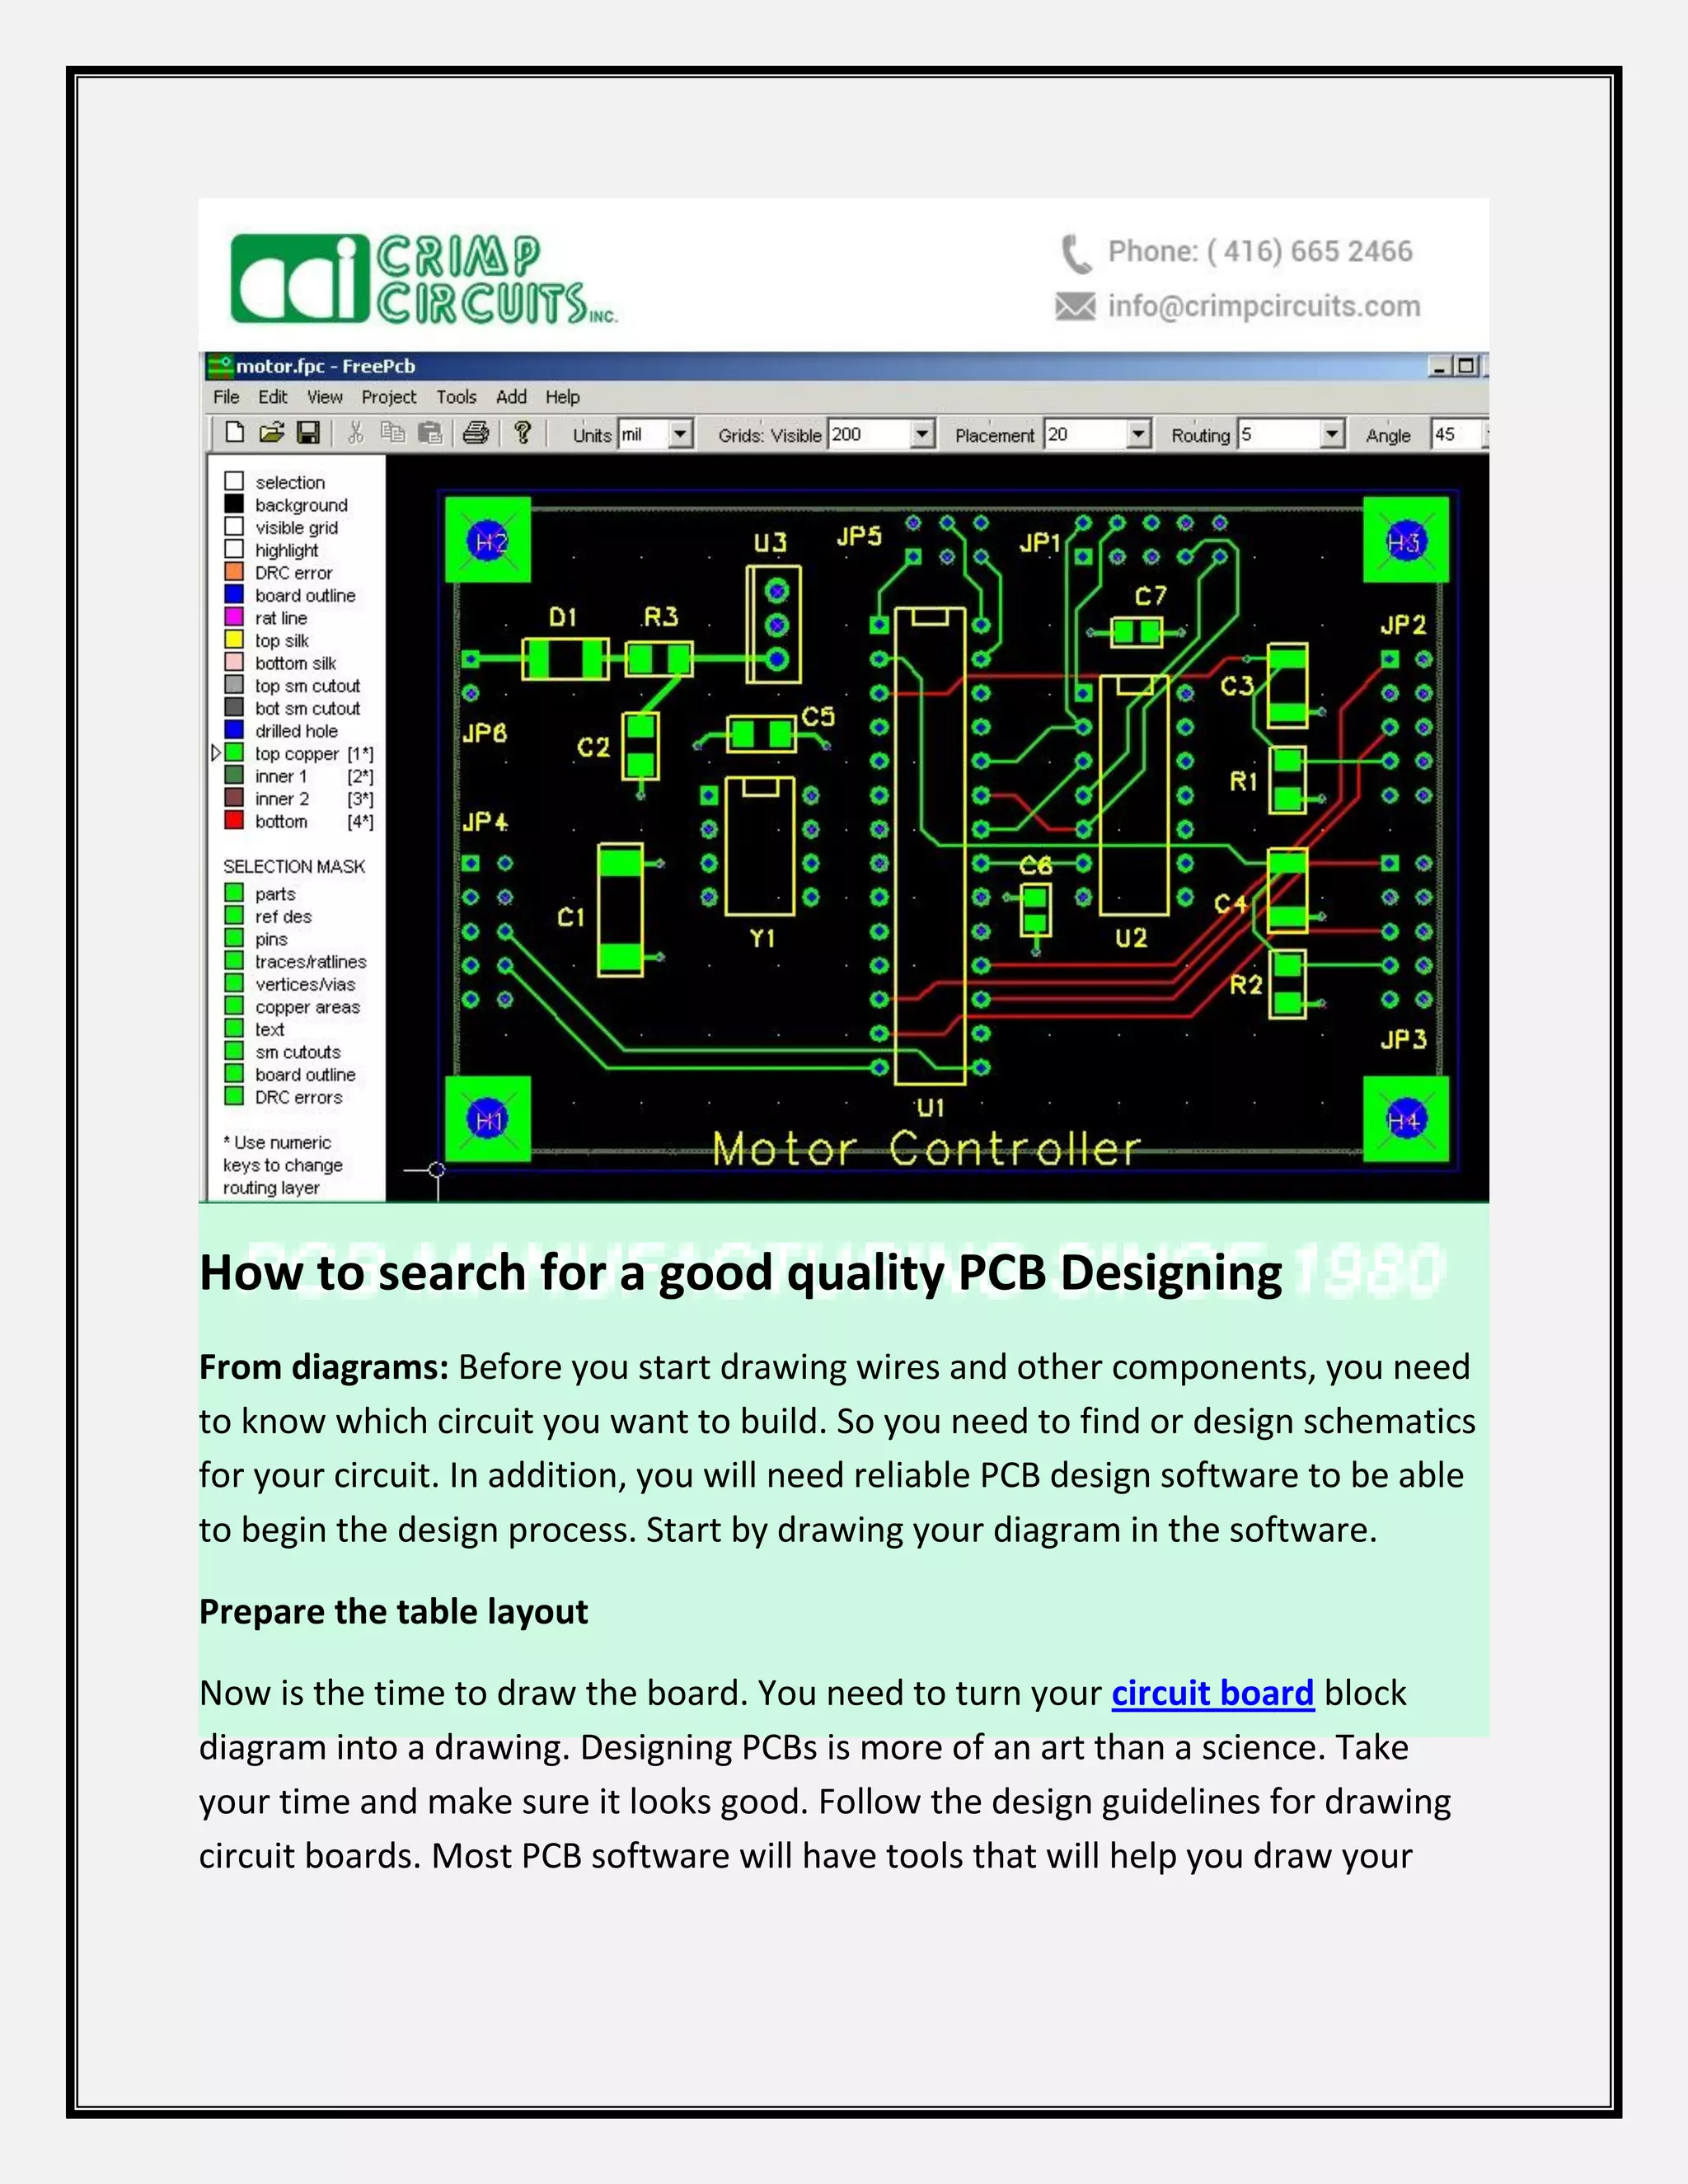
Task: Click the Copy toolbar icon
Action: [x=393, y=432]
